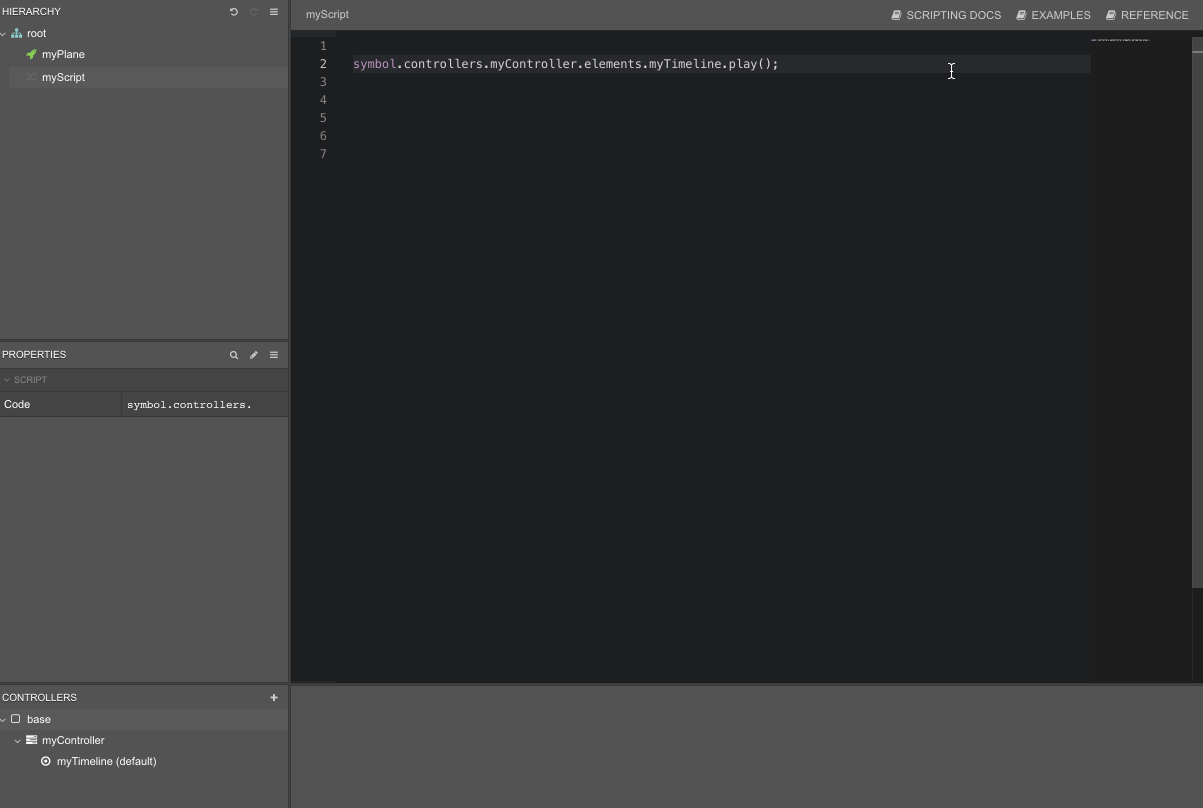Image resolution: width=1203 pixels, height=808 pixels.
Task: Click the Reference book icon
Action: coord(1111,15)
